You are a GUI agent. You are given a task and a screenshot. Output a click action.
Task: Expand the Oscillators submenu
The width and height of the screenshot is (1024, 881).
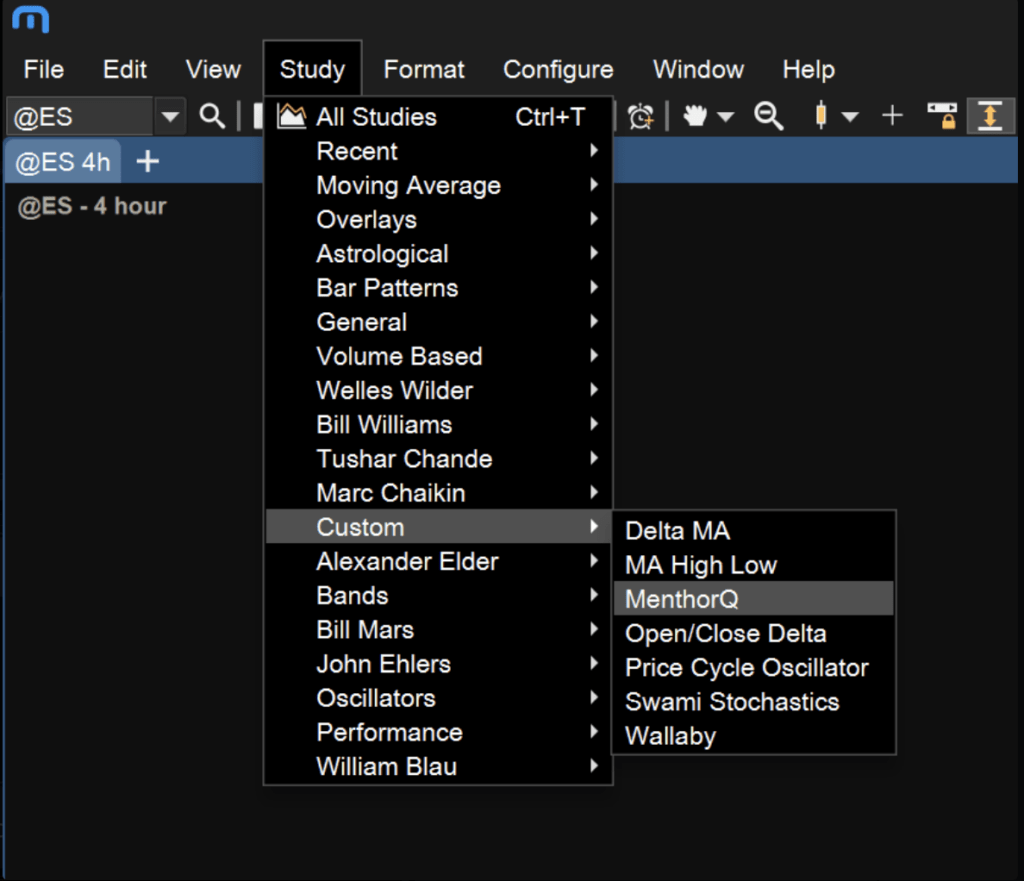point(376,698)
